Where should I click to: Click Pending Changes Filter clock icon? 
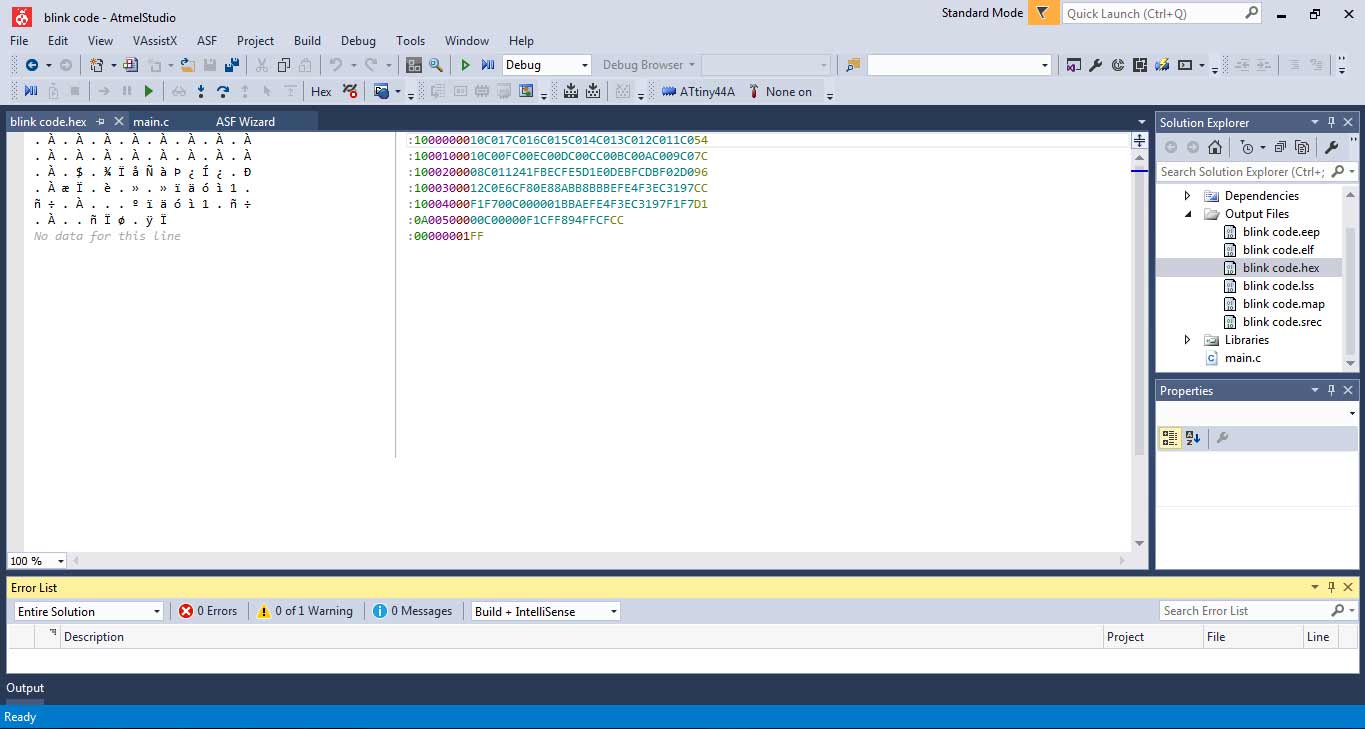1246,147
